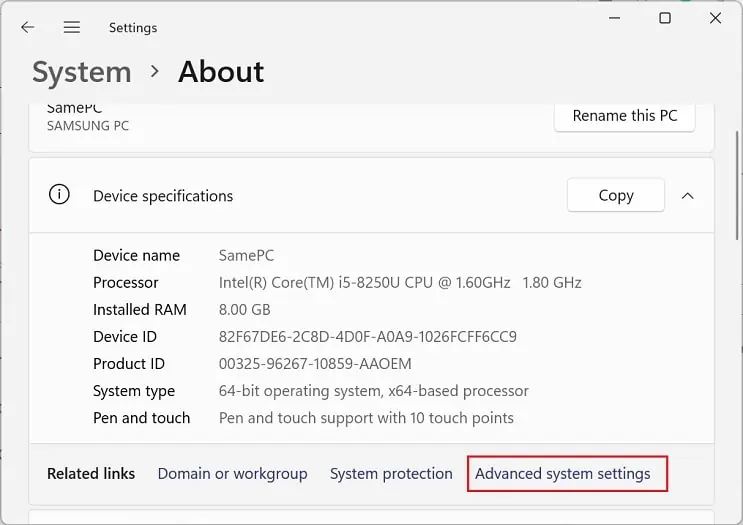Screen dimensions: 743x525
Task: Open Advanced system settings
Action: point(562,473)
